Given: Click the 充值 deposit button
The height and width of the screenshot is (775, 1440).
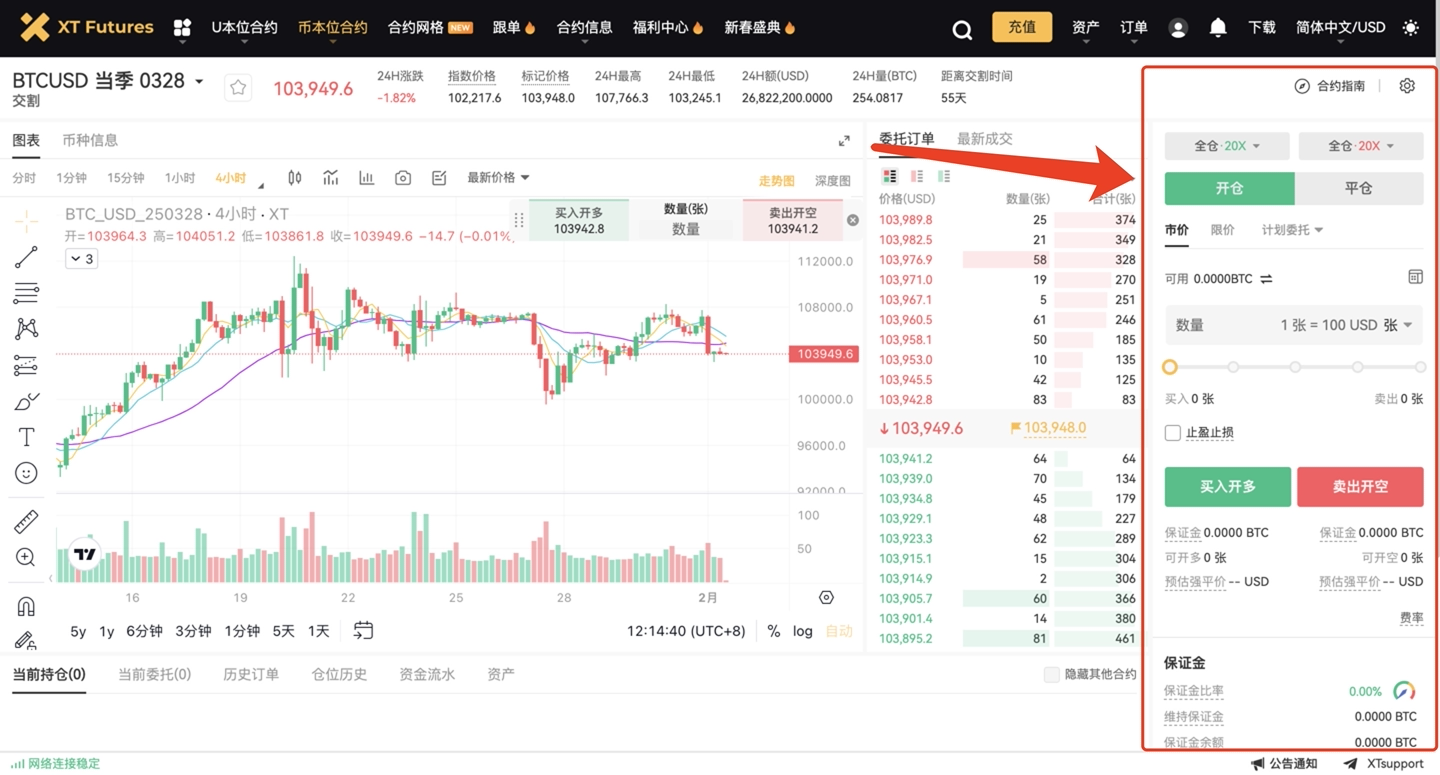Looking at the screenshot, I should click(1021, 28).
